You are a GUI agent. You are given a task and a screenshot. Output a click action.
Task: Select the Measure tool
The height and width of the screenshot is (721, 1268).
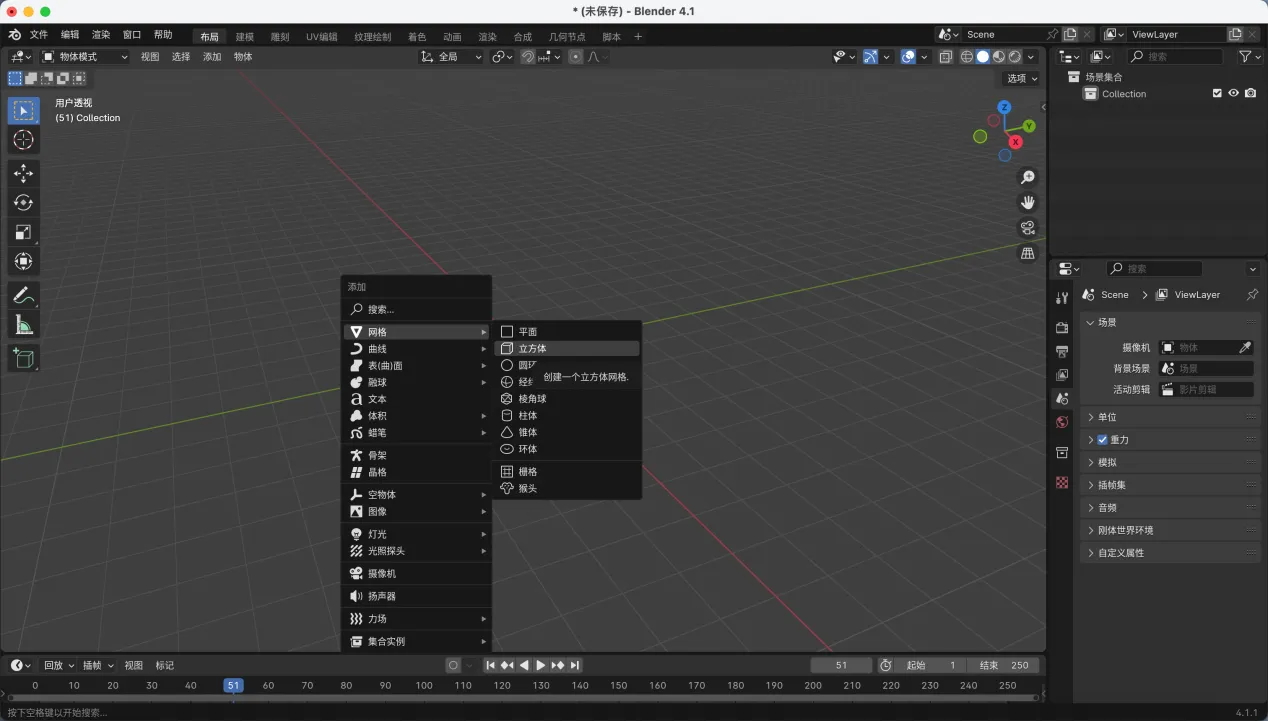pos(24,325)
